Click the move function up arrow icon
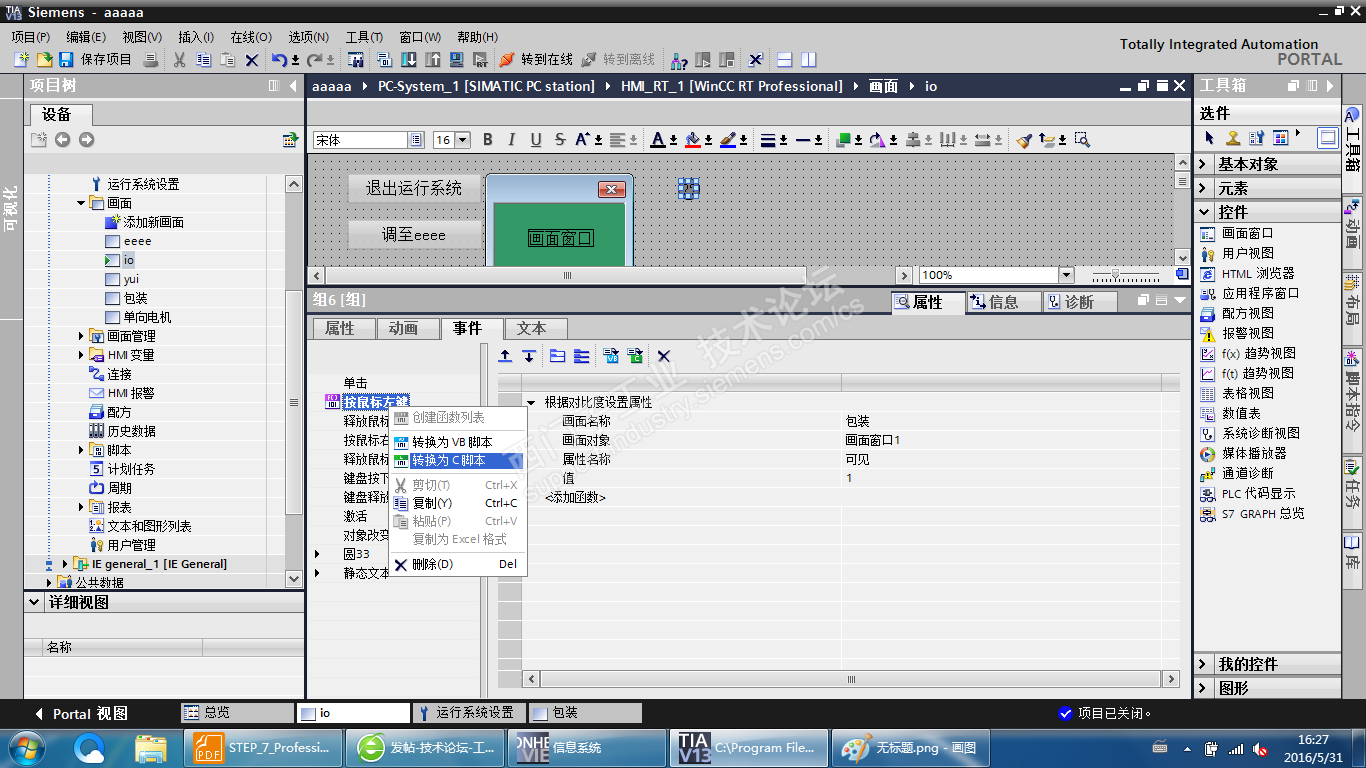Viewport: 1366px width, 768px height. point(505,356)
